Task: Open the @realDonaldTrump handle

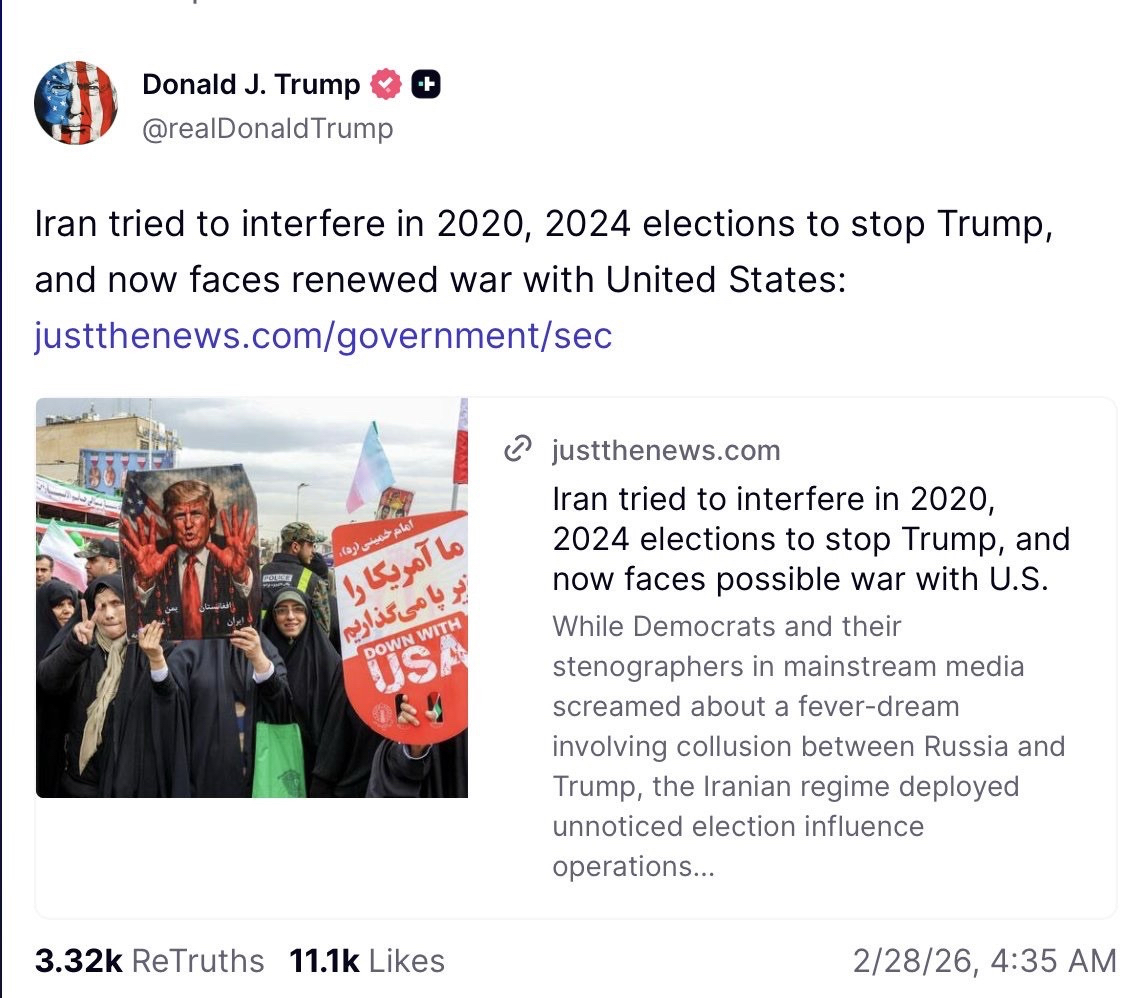Action: click(x=268, y=129)
